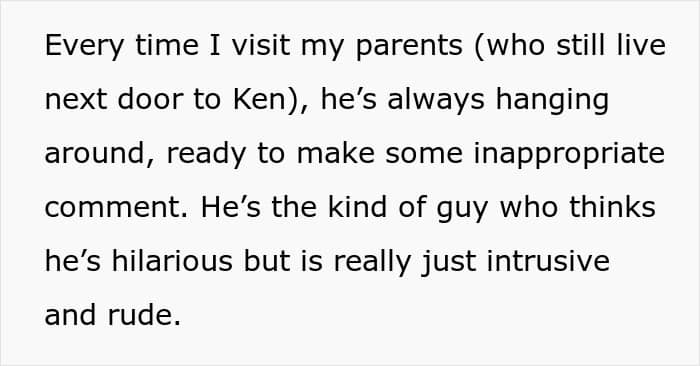The height and width of the screenshot is (366, 700).
Task: Click the word "thinks" in fourth line
Action: click(612, 207)
